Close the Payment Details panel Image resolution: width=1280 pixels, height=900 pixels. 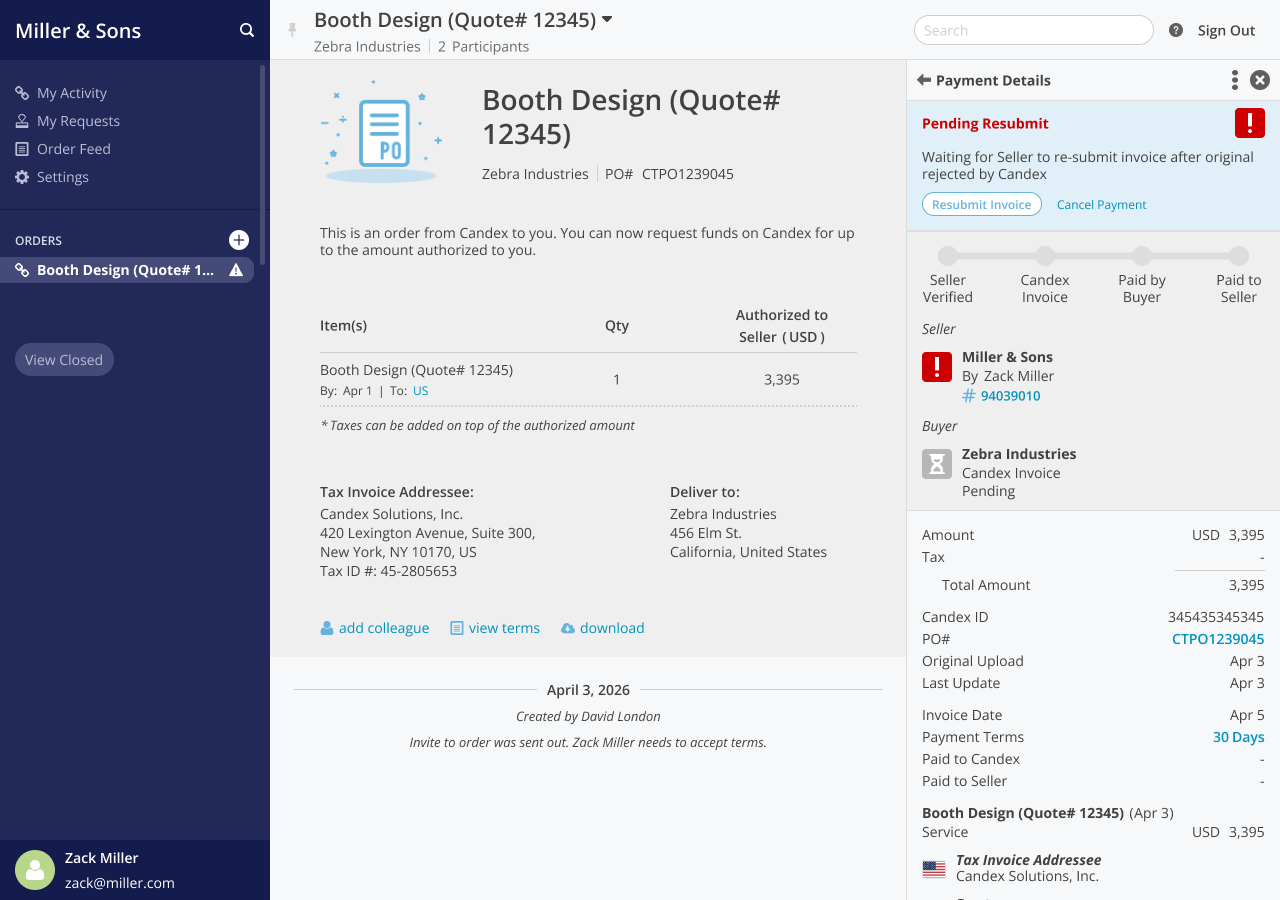[x=1260, y=80]
